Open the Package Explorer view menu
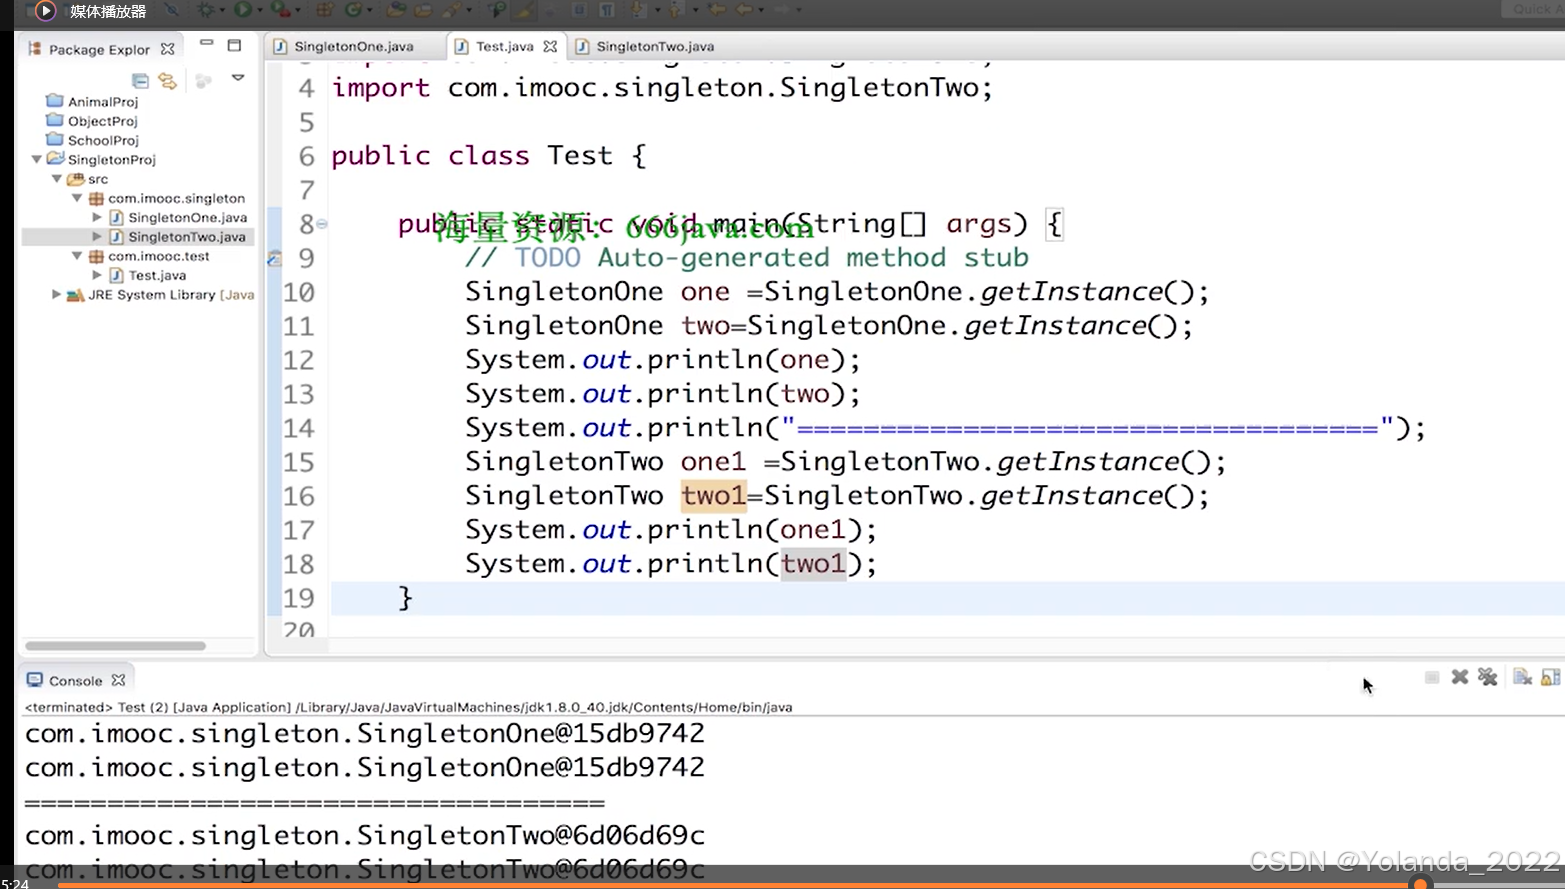 238,77
